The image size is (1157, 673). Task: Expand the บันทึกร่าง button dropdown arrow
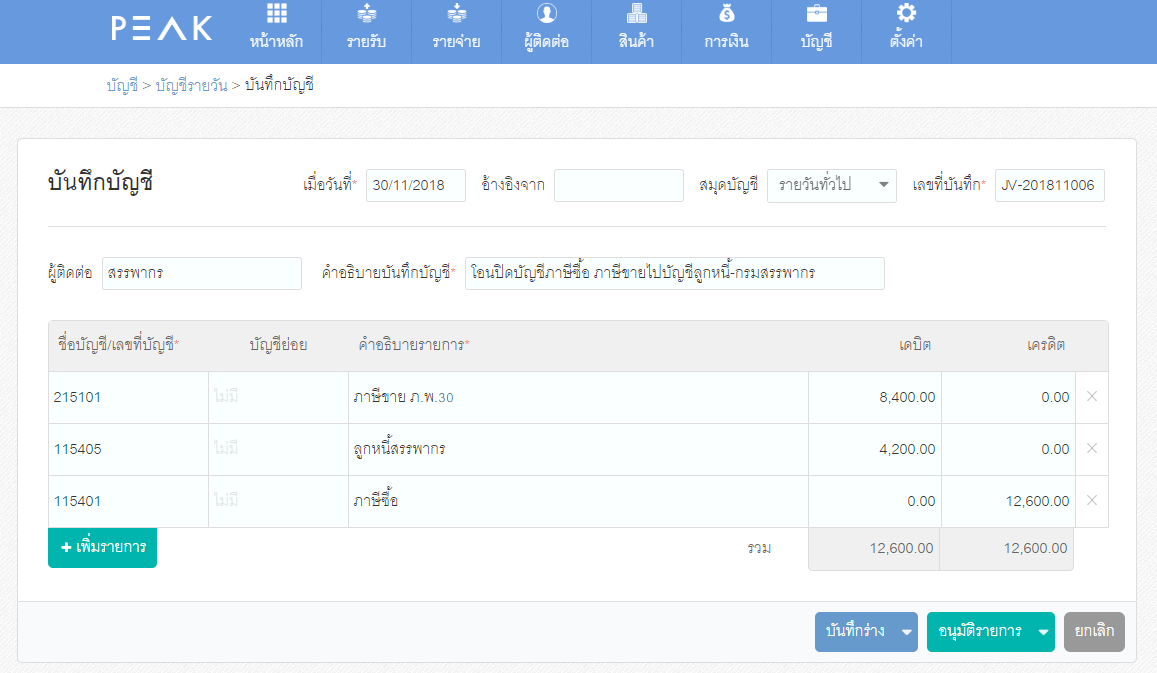[x=906, y=632]
